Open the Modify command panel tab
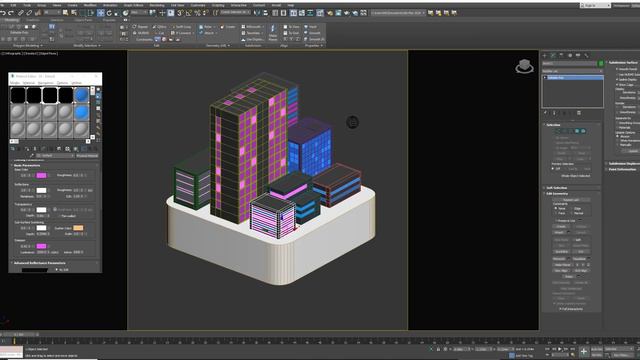 pos(553,56)
